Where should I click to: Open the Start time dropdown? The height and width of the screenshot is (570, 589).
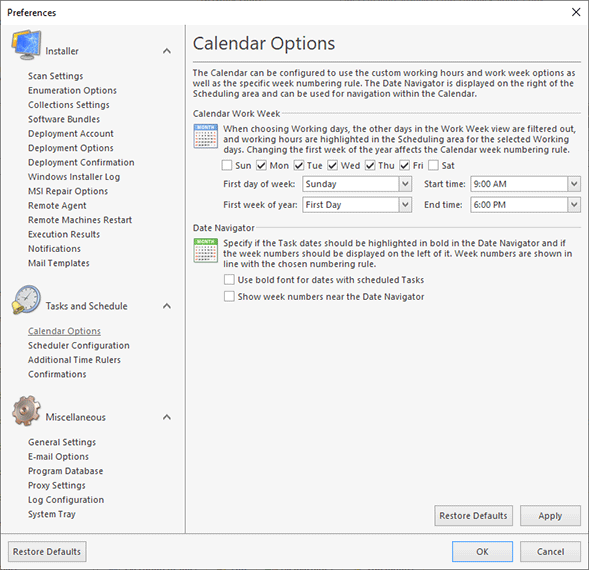[574, 184]
